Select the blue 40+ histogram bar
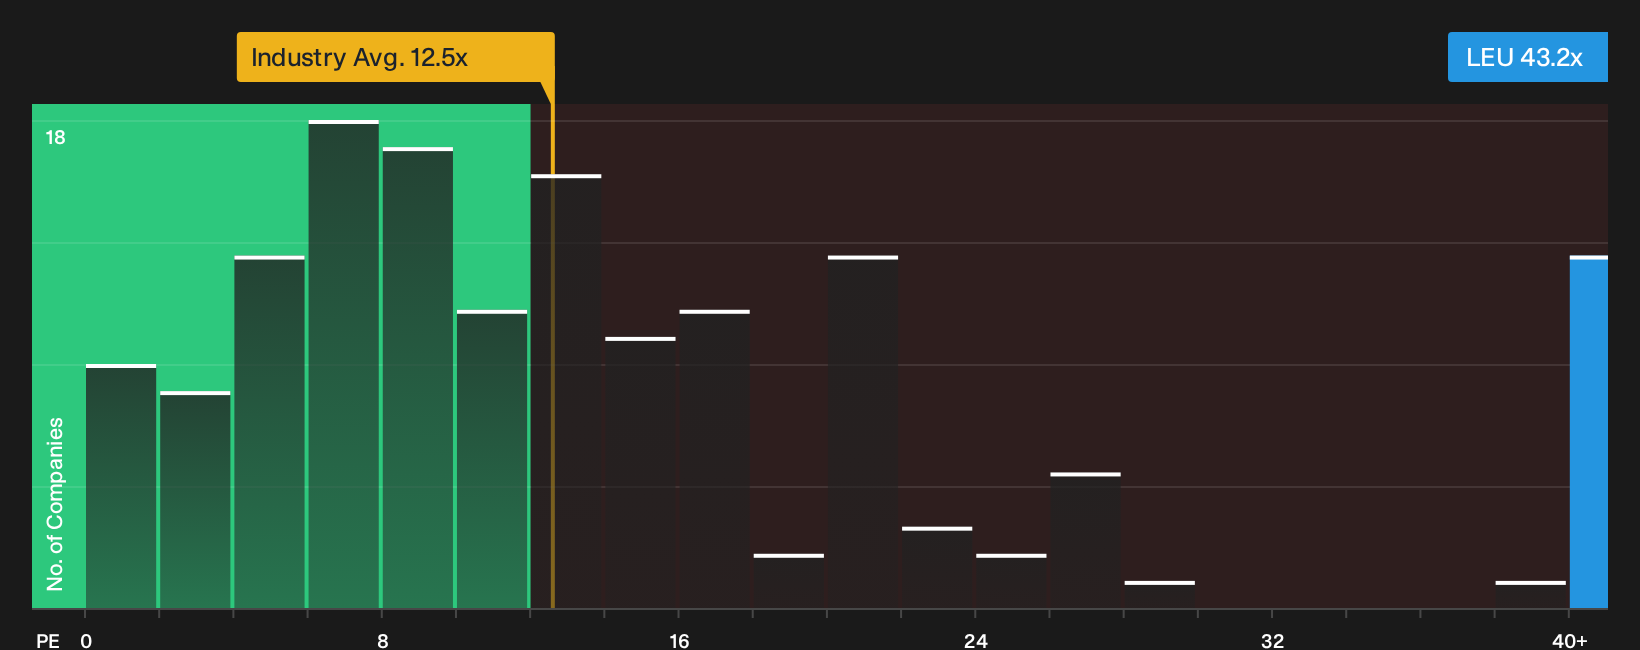The height and width of the screenshot is (650, 1640). 1589,432
